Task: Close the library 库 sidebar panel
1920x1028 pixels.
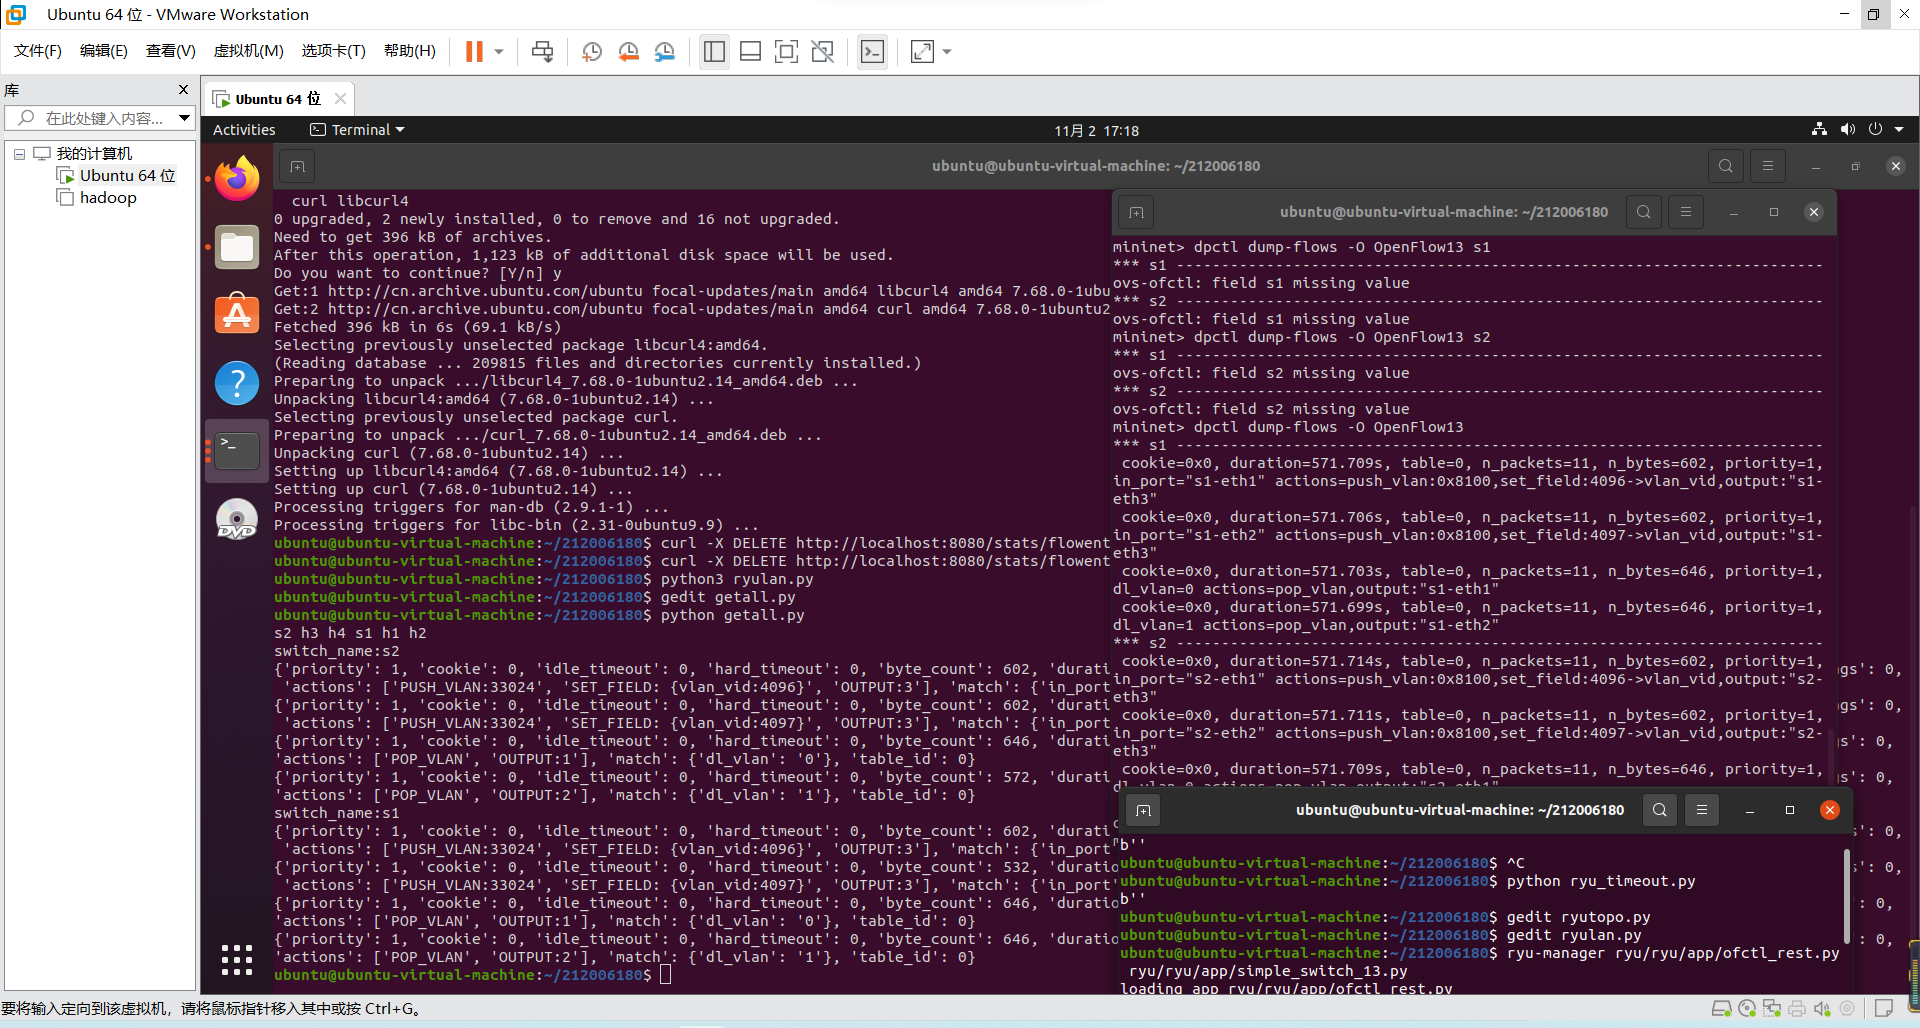Action: click(183, 89)
